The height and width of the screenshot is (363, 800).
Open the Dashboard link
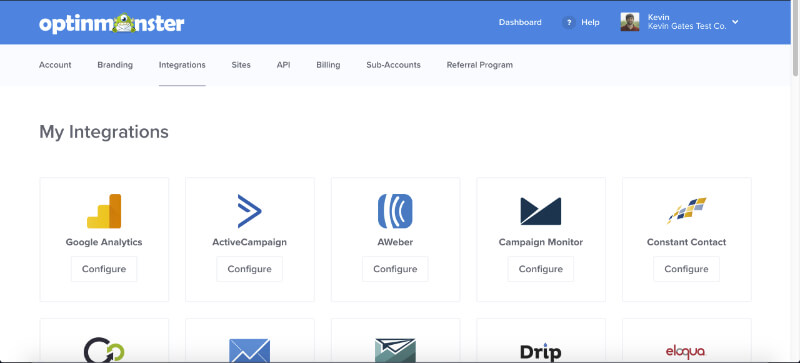coord(520,22)
